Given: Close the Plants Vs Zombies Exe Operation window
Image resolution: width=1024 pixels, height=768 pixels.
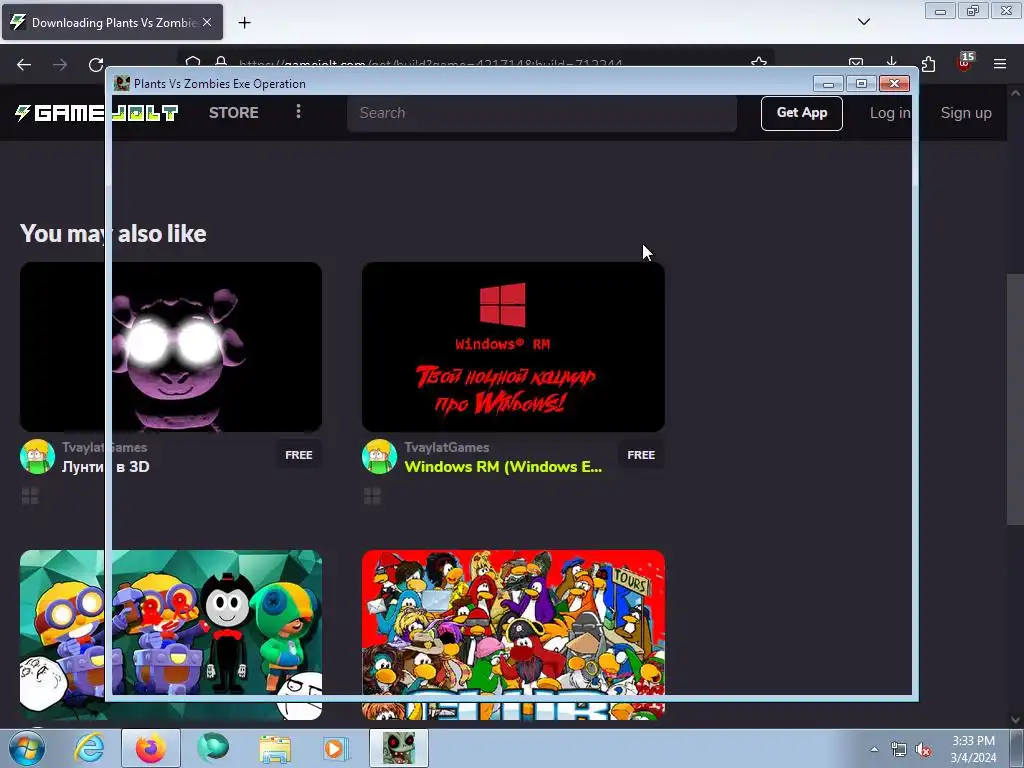Looking at the screenshot, I should (x=894, y=84).
